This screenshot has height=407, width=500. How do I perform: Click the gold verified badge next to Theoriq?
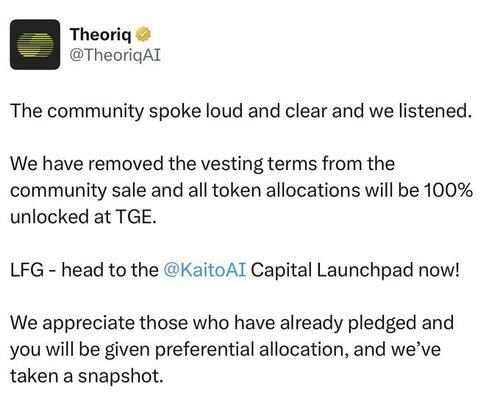143,34
